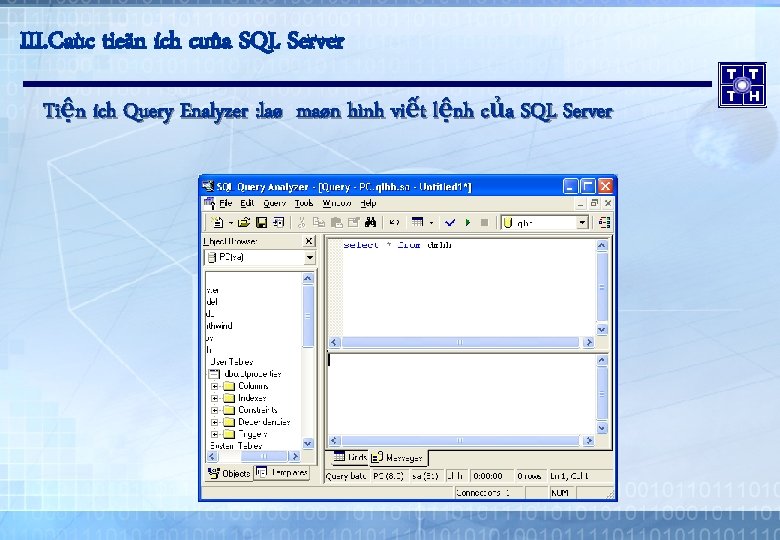Screen dimensions: 780x540
Task: Maximize the SQL Query Analyzer window
Action: [x=588, y=186]
